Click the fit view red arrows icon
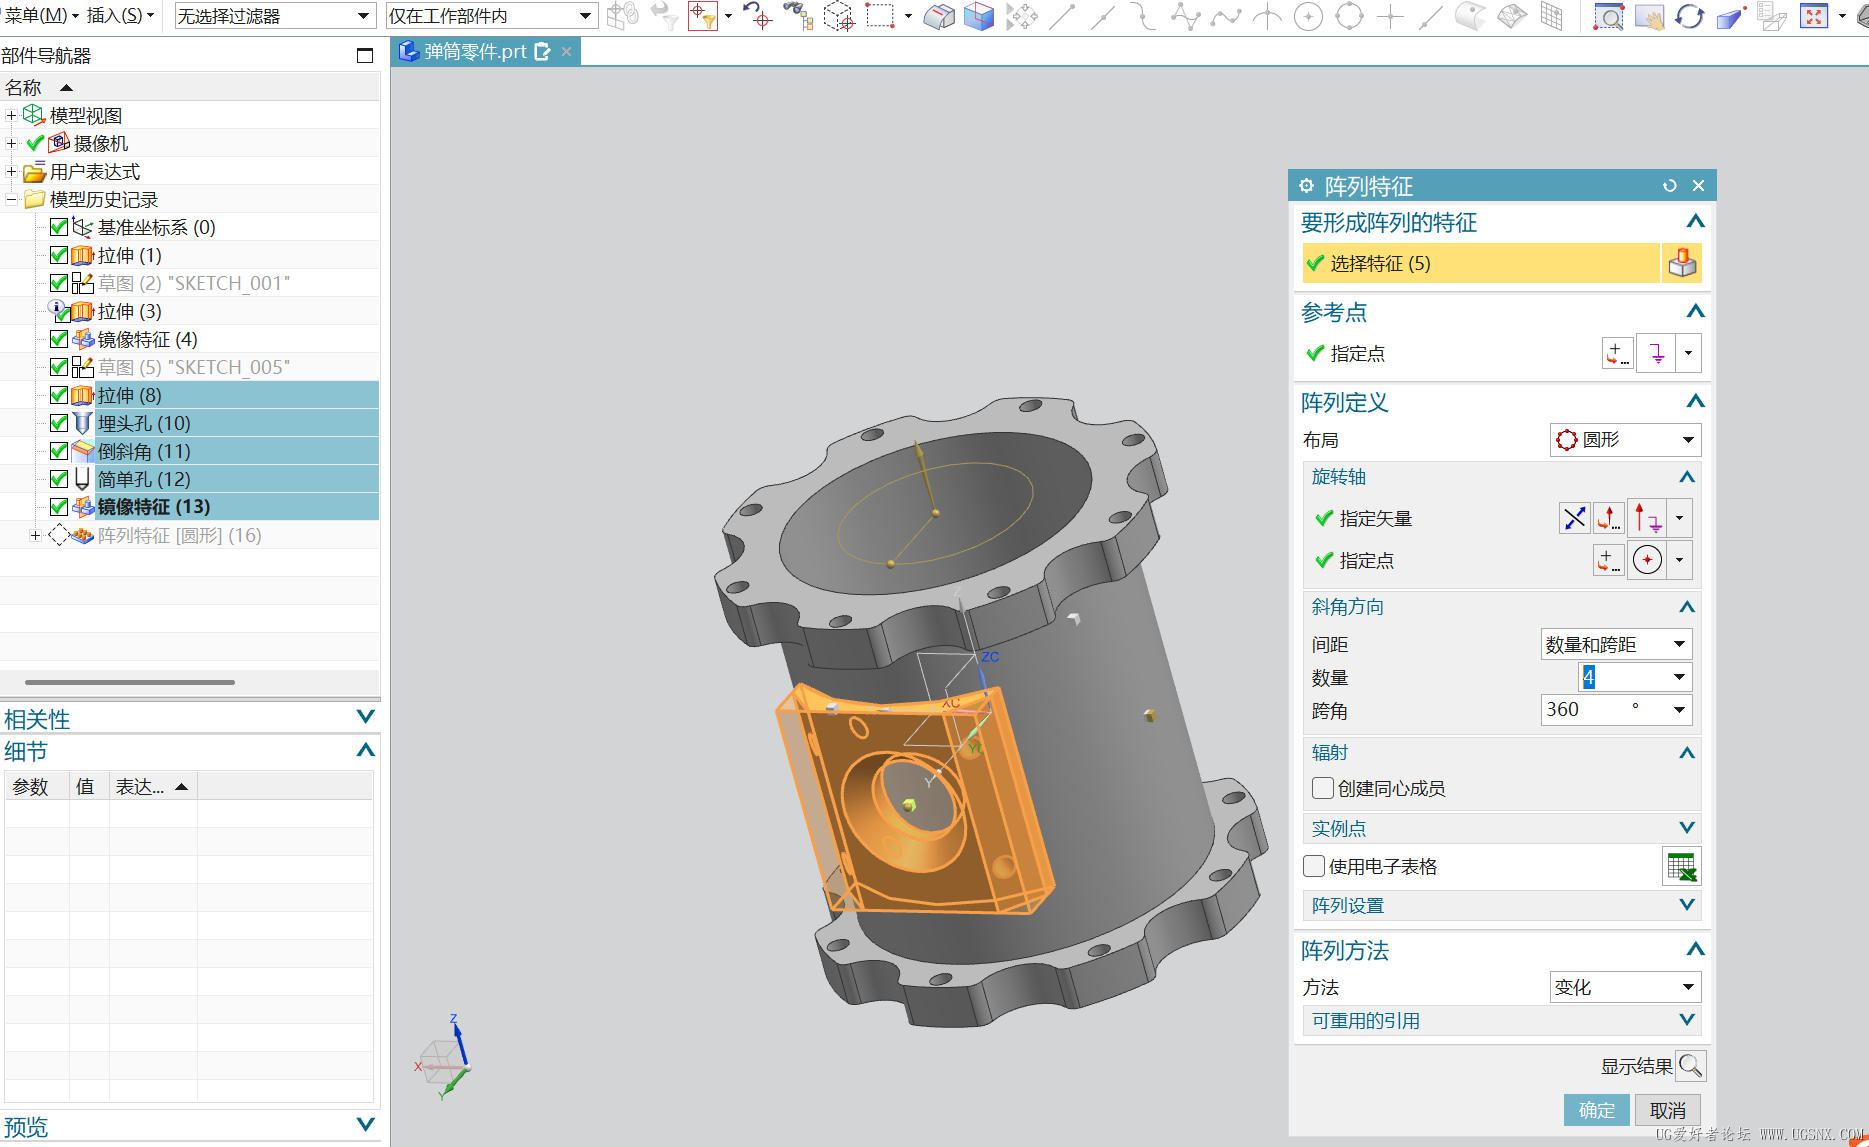Image resolution: width=1869 pixels, height=1147 pixels. (1814, 16)
